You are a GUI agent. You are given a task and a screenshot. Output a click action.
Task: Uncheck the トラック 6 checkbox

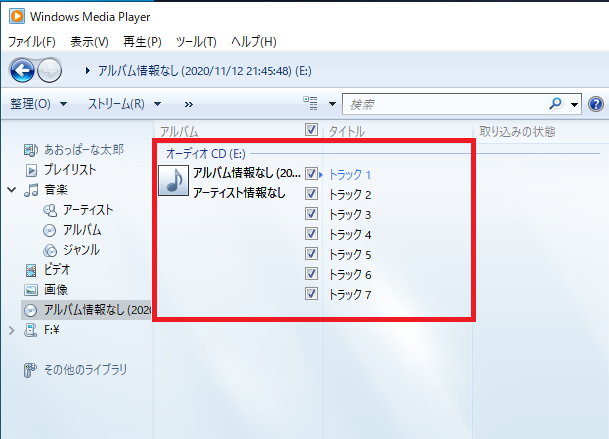point(311,274)
